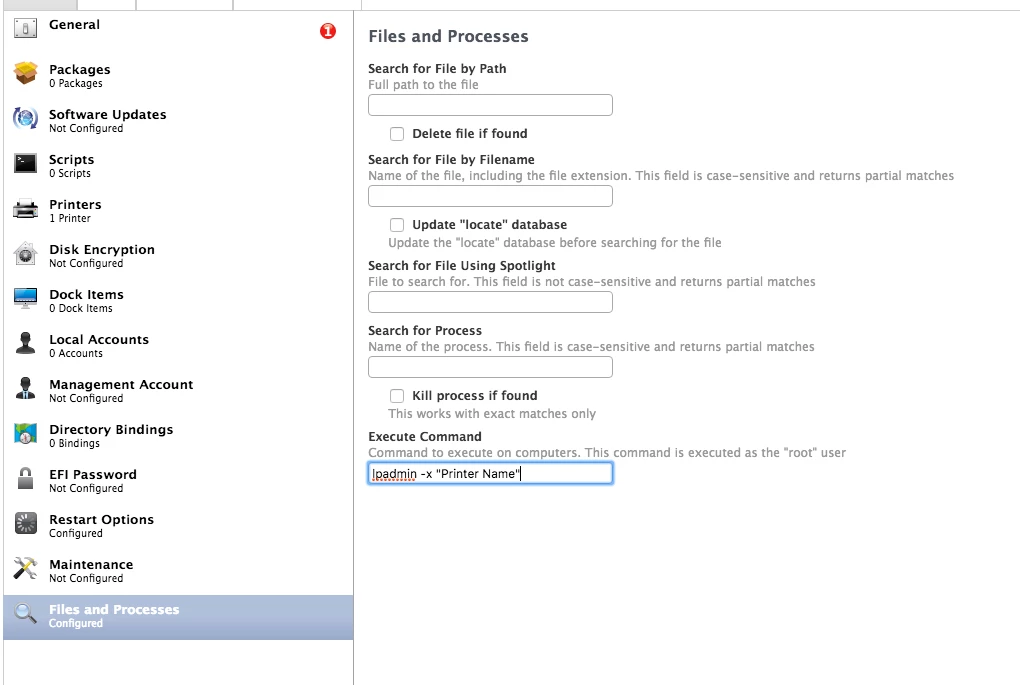Image resolution: width=1020 pixels, height=685 pixels.
Task: Click the Dock Items monitor icon
Action: click(25, 299)
